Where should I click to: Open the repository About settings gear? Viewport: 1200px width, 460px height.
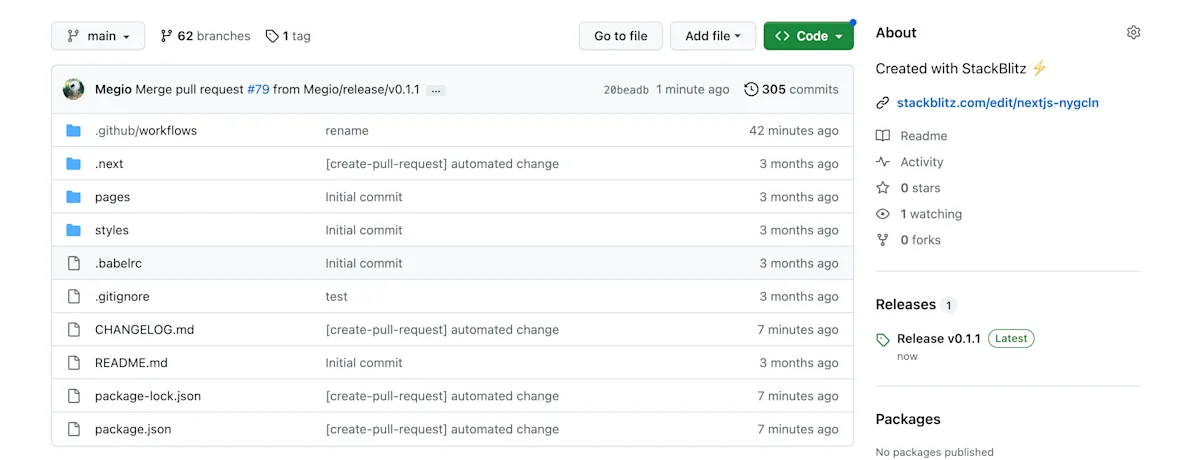pos(1133,33)
